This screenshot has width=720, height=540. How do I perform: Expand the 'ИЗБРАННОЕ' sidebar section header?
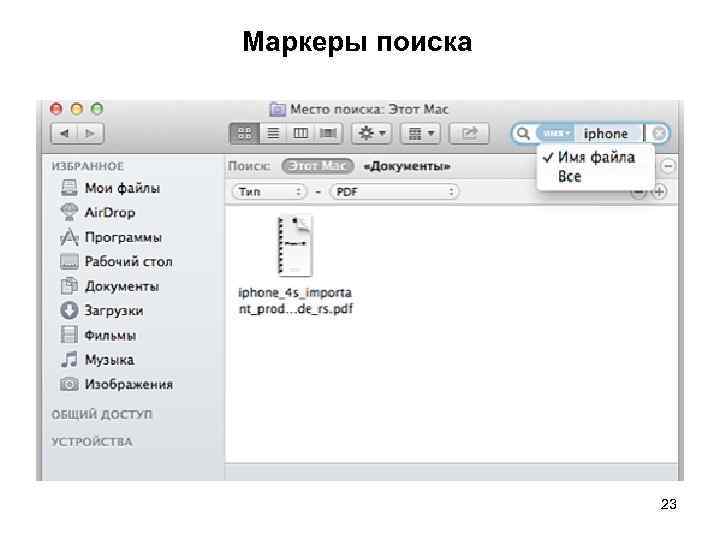(x=88, y=166)
